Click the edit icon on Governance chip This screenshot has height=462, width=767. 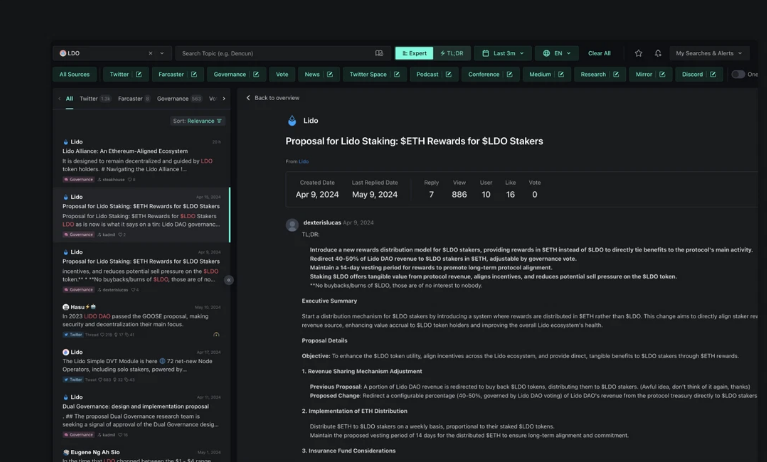pyautogui.click(x=256, y=74)
